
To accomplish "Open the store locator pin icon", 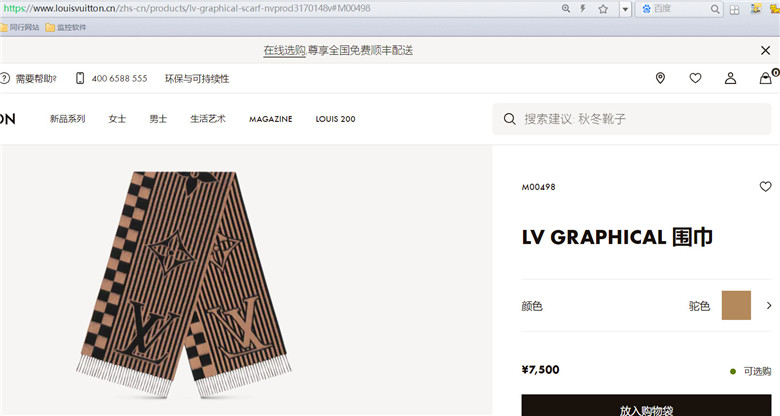I will click(660, 78).
